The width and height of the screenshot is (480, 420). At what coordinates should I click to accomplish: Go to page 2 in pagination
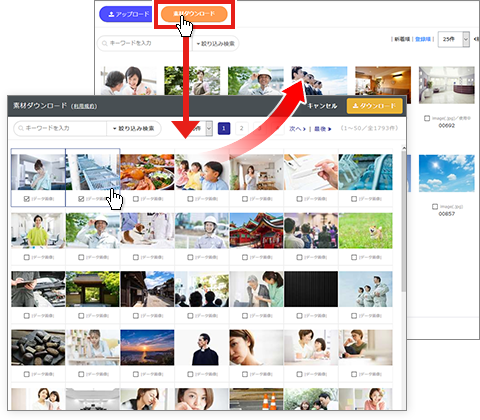(241, 128)
